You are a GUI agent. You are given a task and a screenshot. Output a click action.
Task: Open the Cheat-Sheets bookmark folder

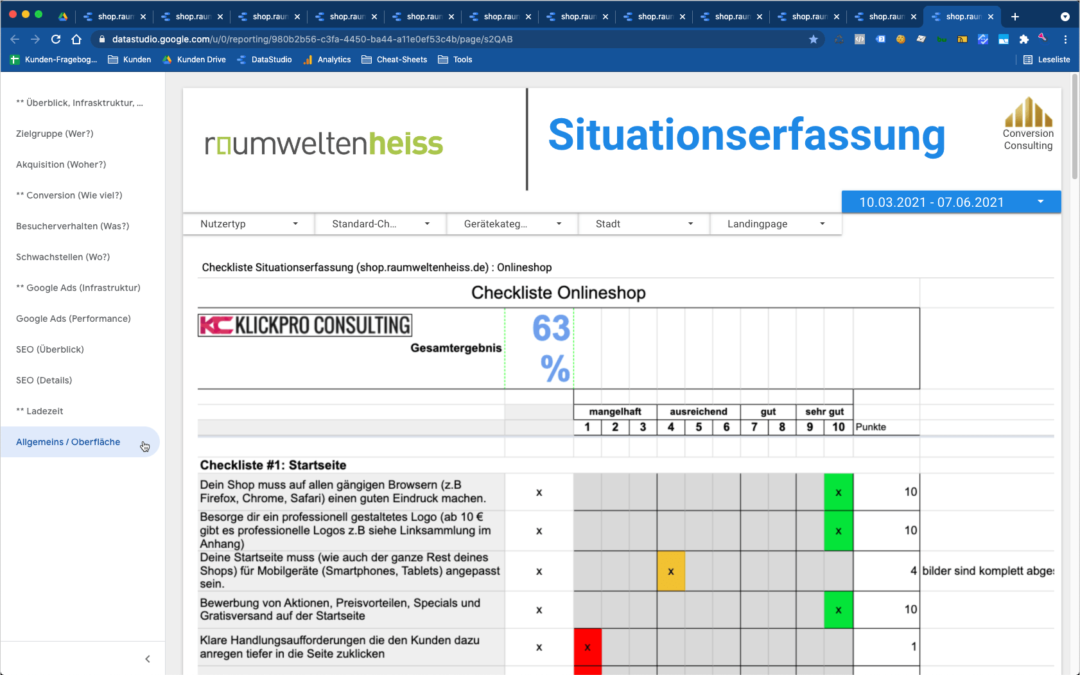(400, 60)
